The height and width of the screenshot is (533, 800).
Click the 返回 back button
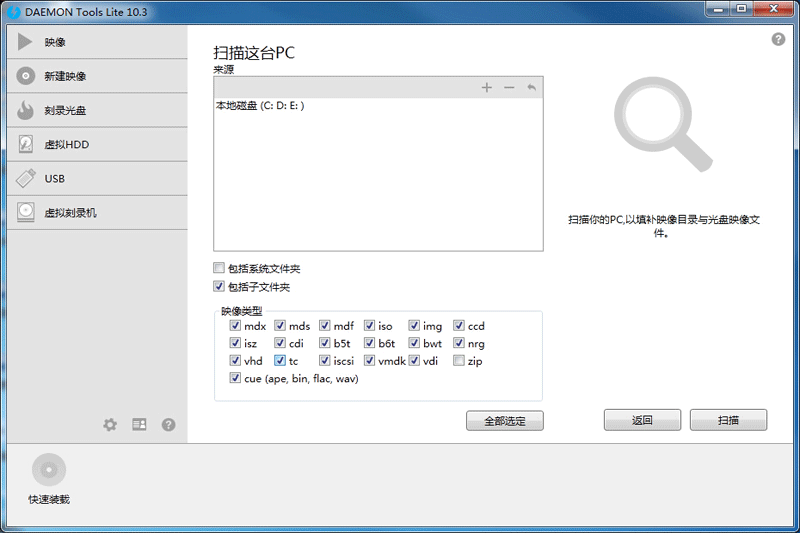(x=642, y=420)
